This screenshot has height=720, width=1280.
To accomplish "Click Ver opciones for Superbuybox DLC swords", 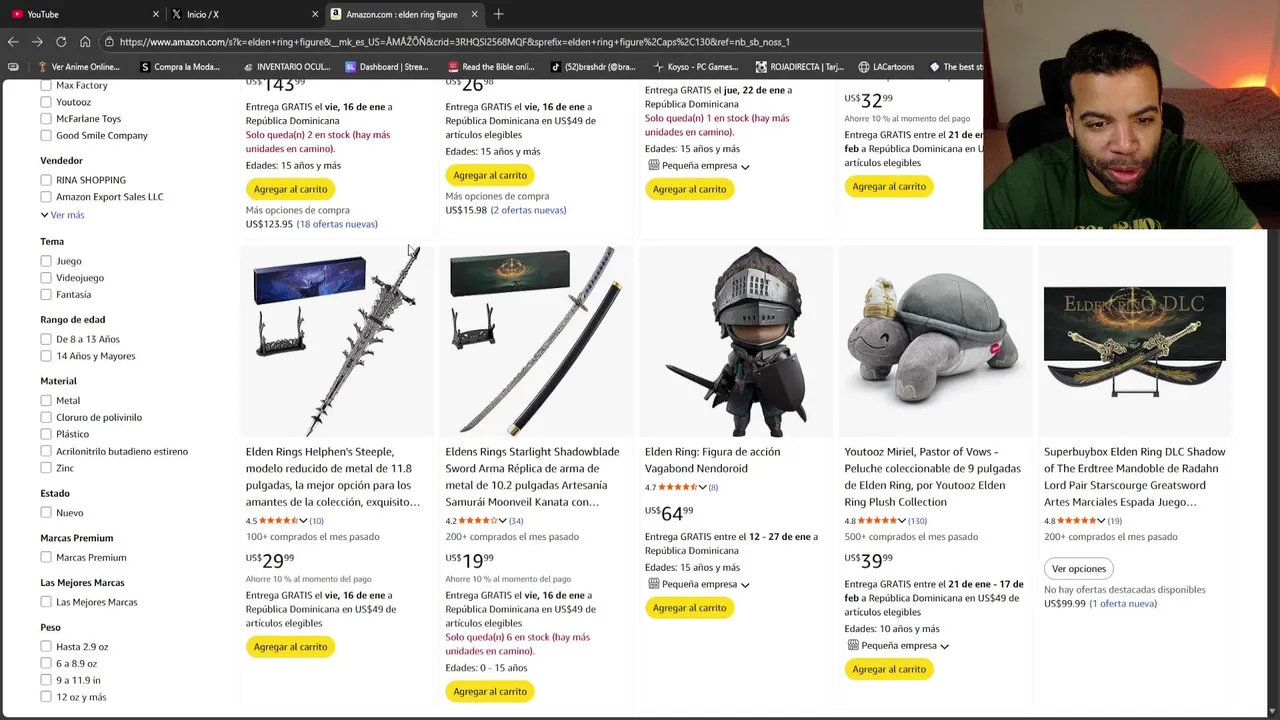I will (1079, 569).
